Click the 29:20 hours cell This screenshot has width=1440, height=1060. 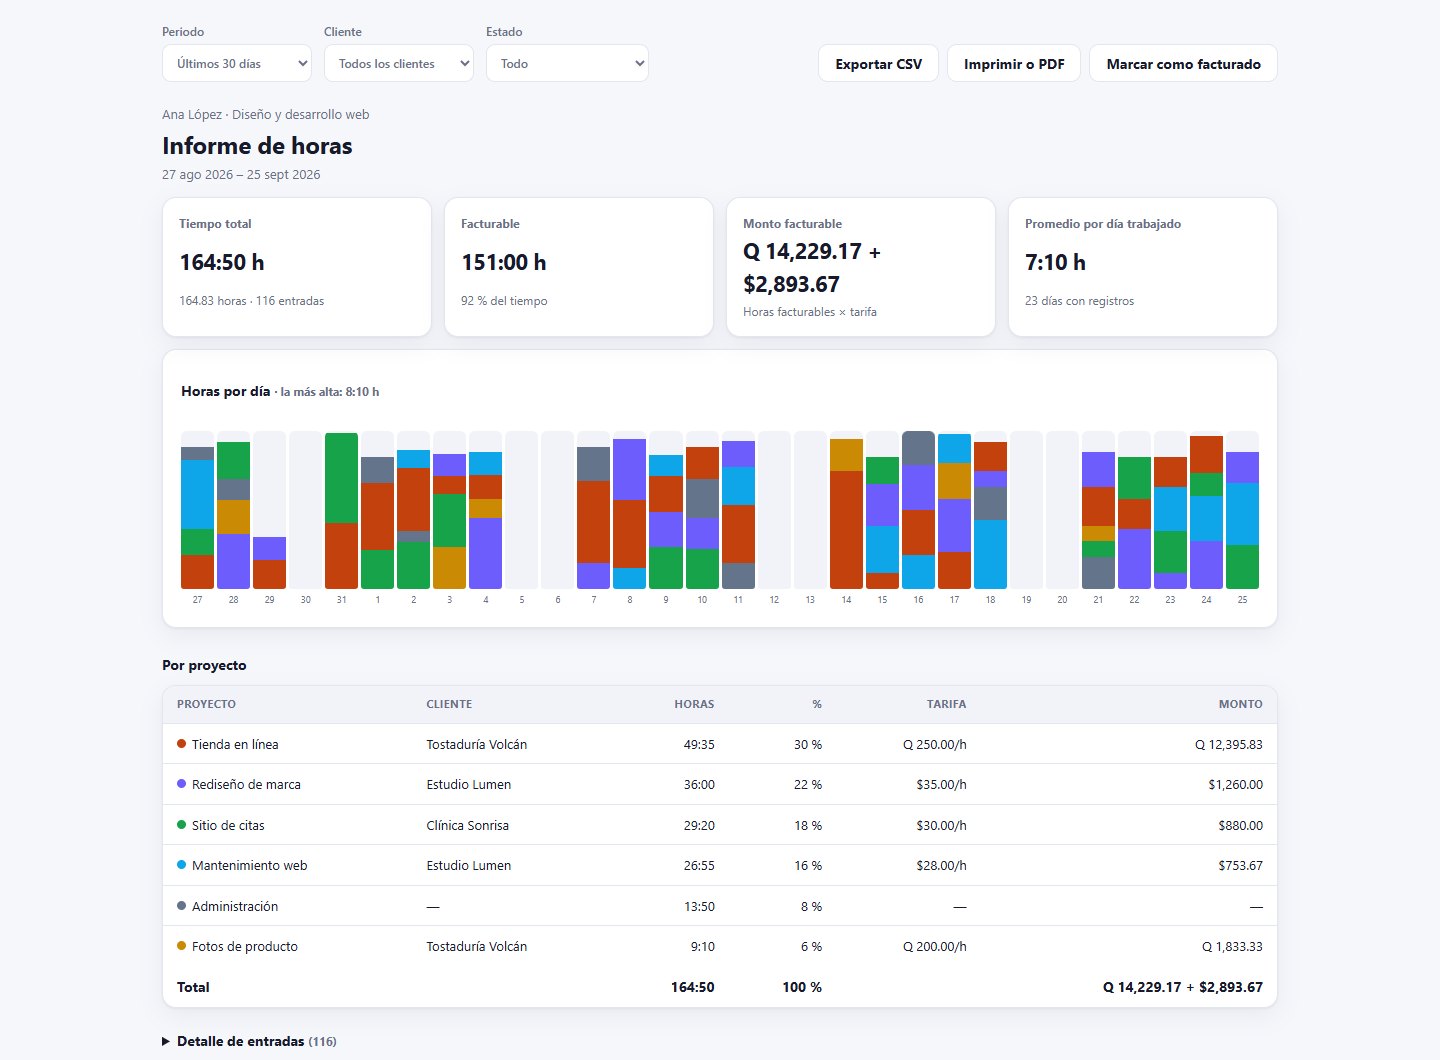[699, 826]
